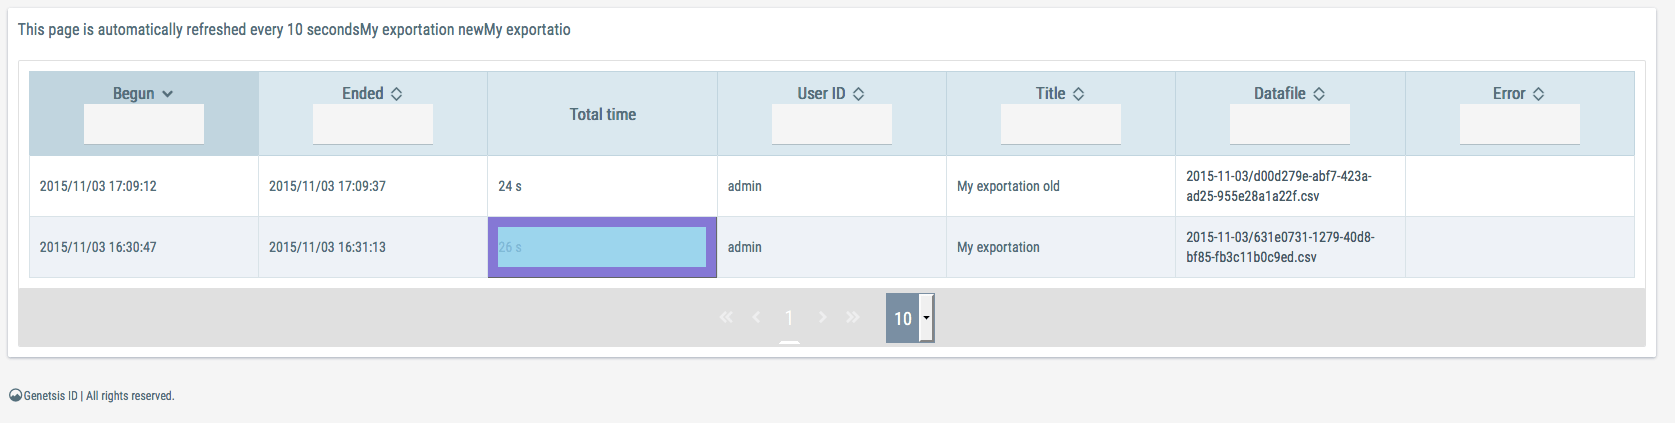
Task: Click the Begun filter input field
Action: 144,124
